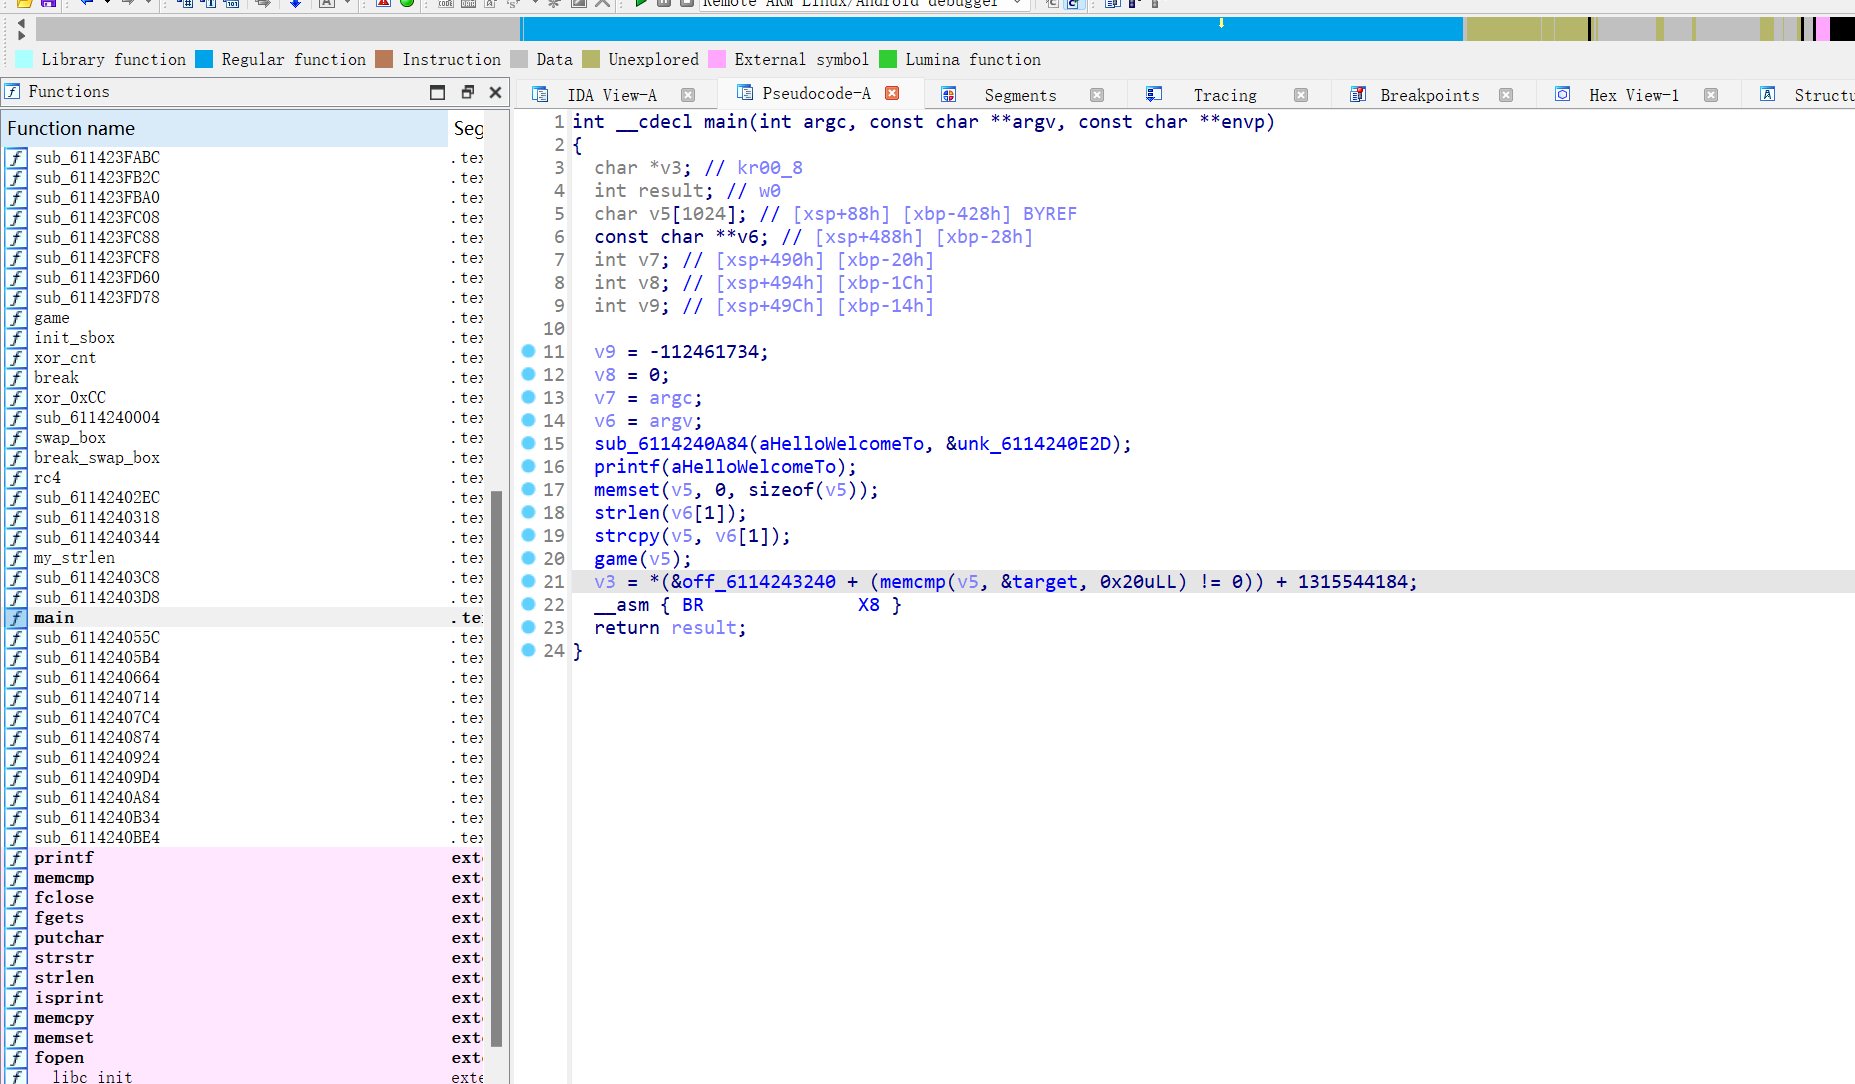
Task: Click the Regular function blue legend swatch
Action: click(x=204, y=59)
